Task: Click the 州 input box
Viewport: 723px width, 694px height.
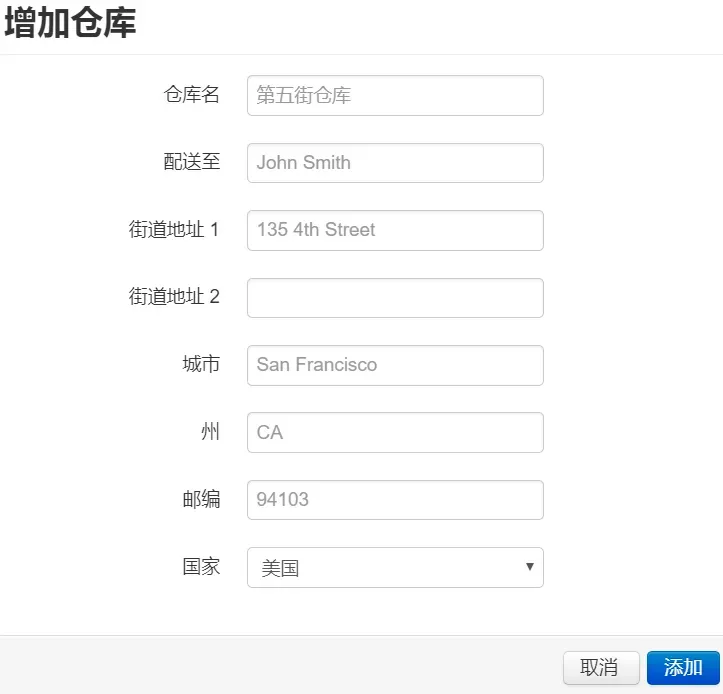Action: [x=395, y=433]
